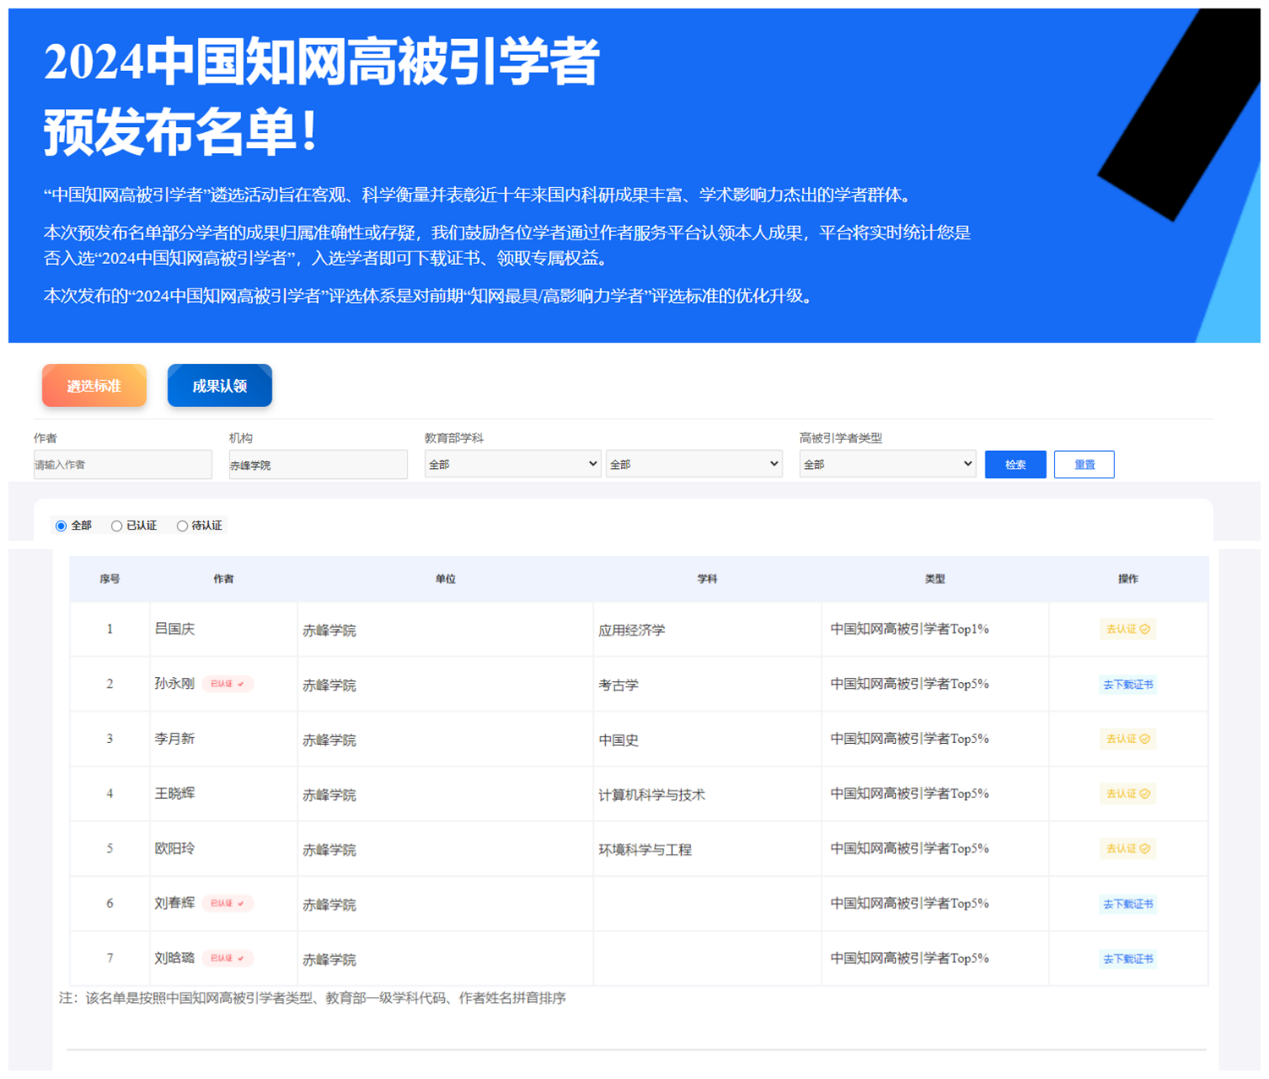The width and height of the screenshot is (1269, 1079).
Task: Click the 重置 reset button
Action: point(1084,464)
